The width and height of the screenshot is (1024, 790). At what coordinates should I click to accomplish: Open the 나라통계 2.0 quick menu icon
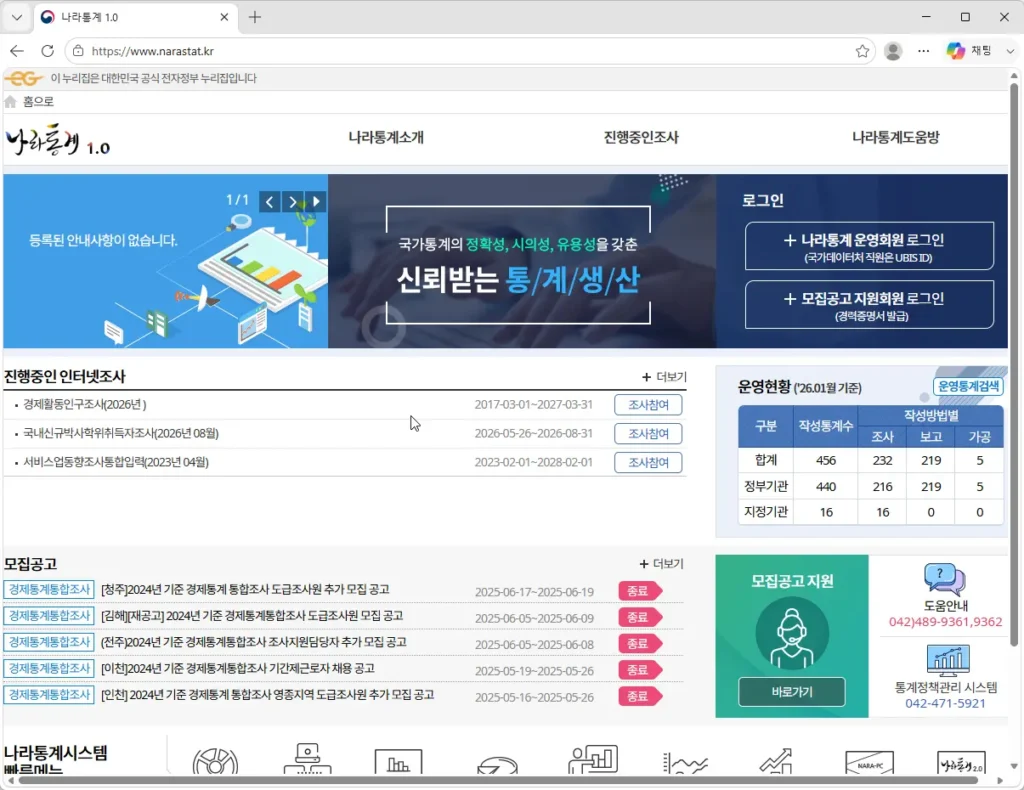(961, 763)
